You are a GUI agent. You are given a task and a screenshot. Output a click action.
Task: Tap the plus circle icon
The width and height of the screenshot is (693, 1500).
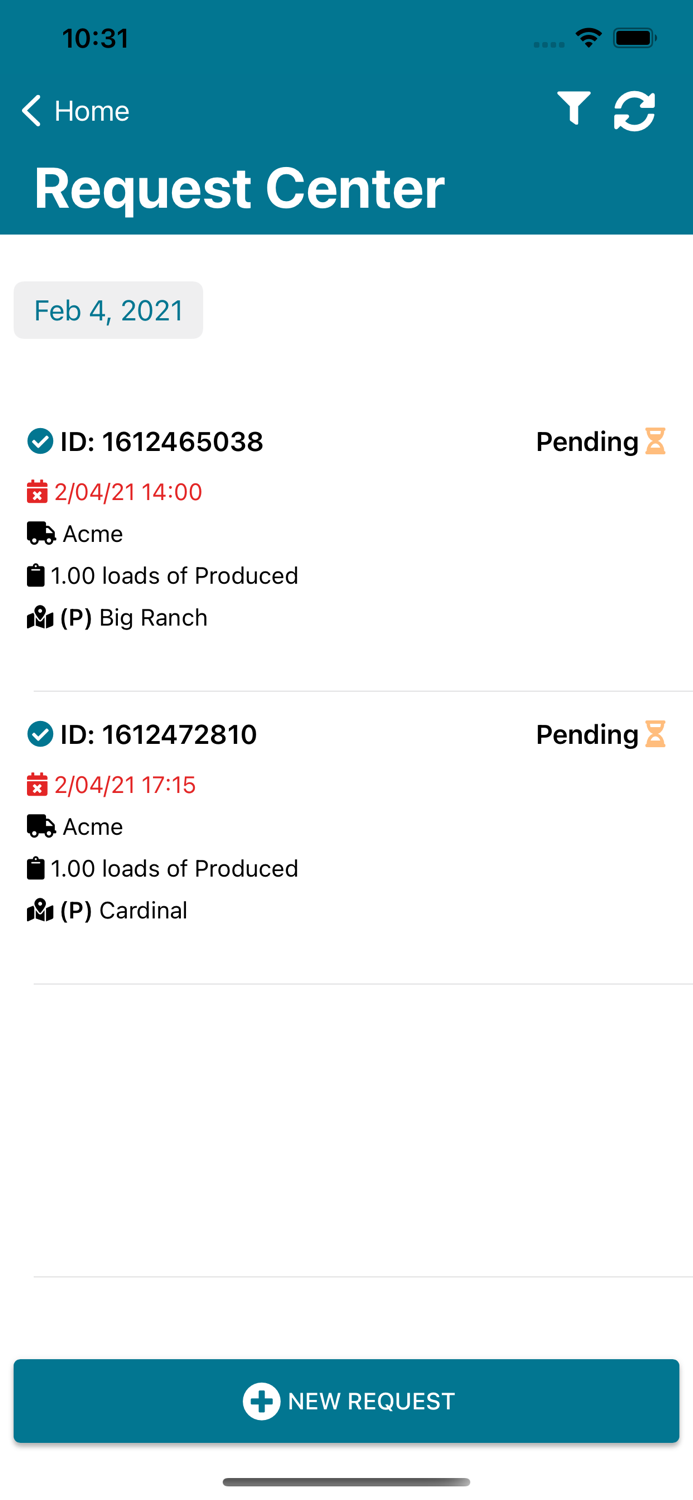pyautogui.click(x=261, y=1401)
